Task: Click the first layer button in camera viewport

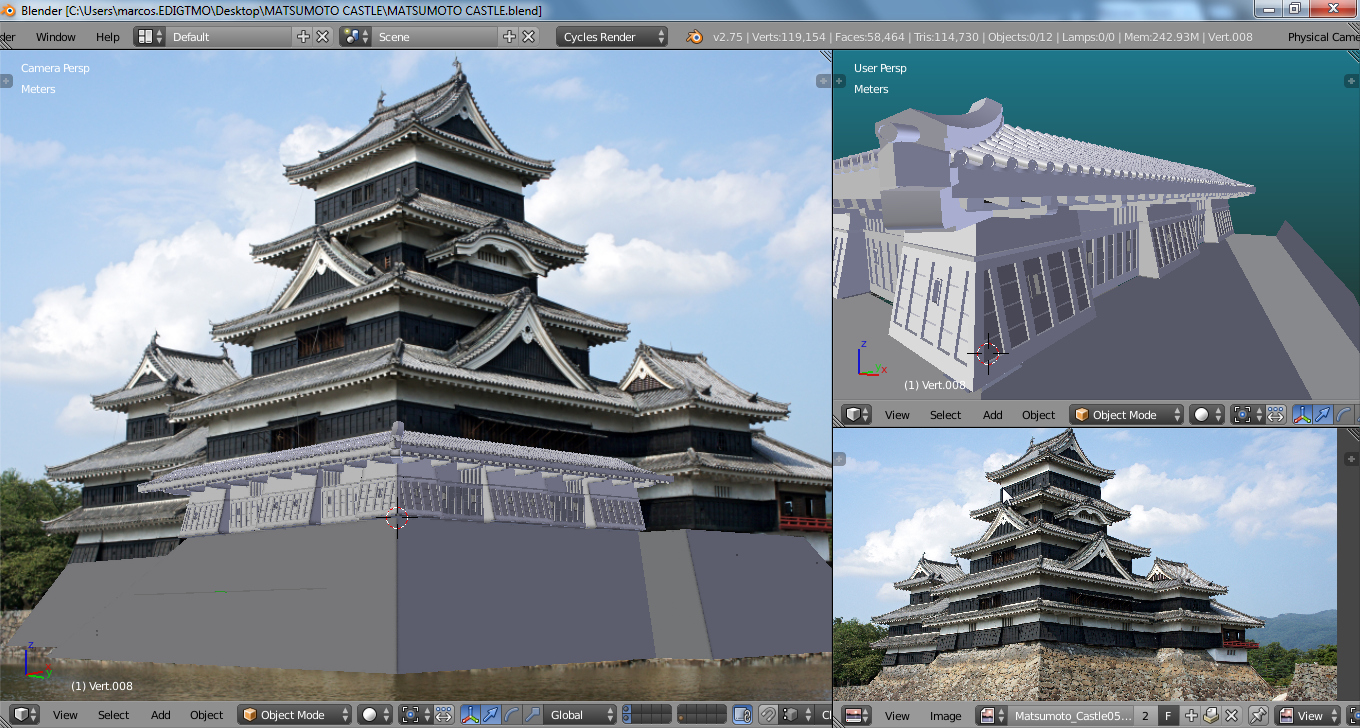Action: coord(629,710)
